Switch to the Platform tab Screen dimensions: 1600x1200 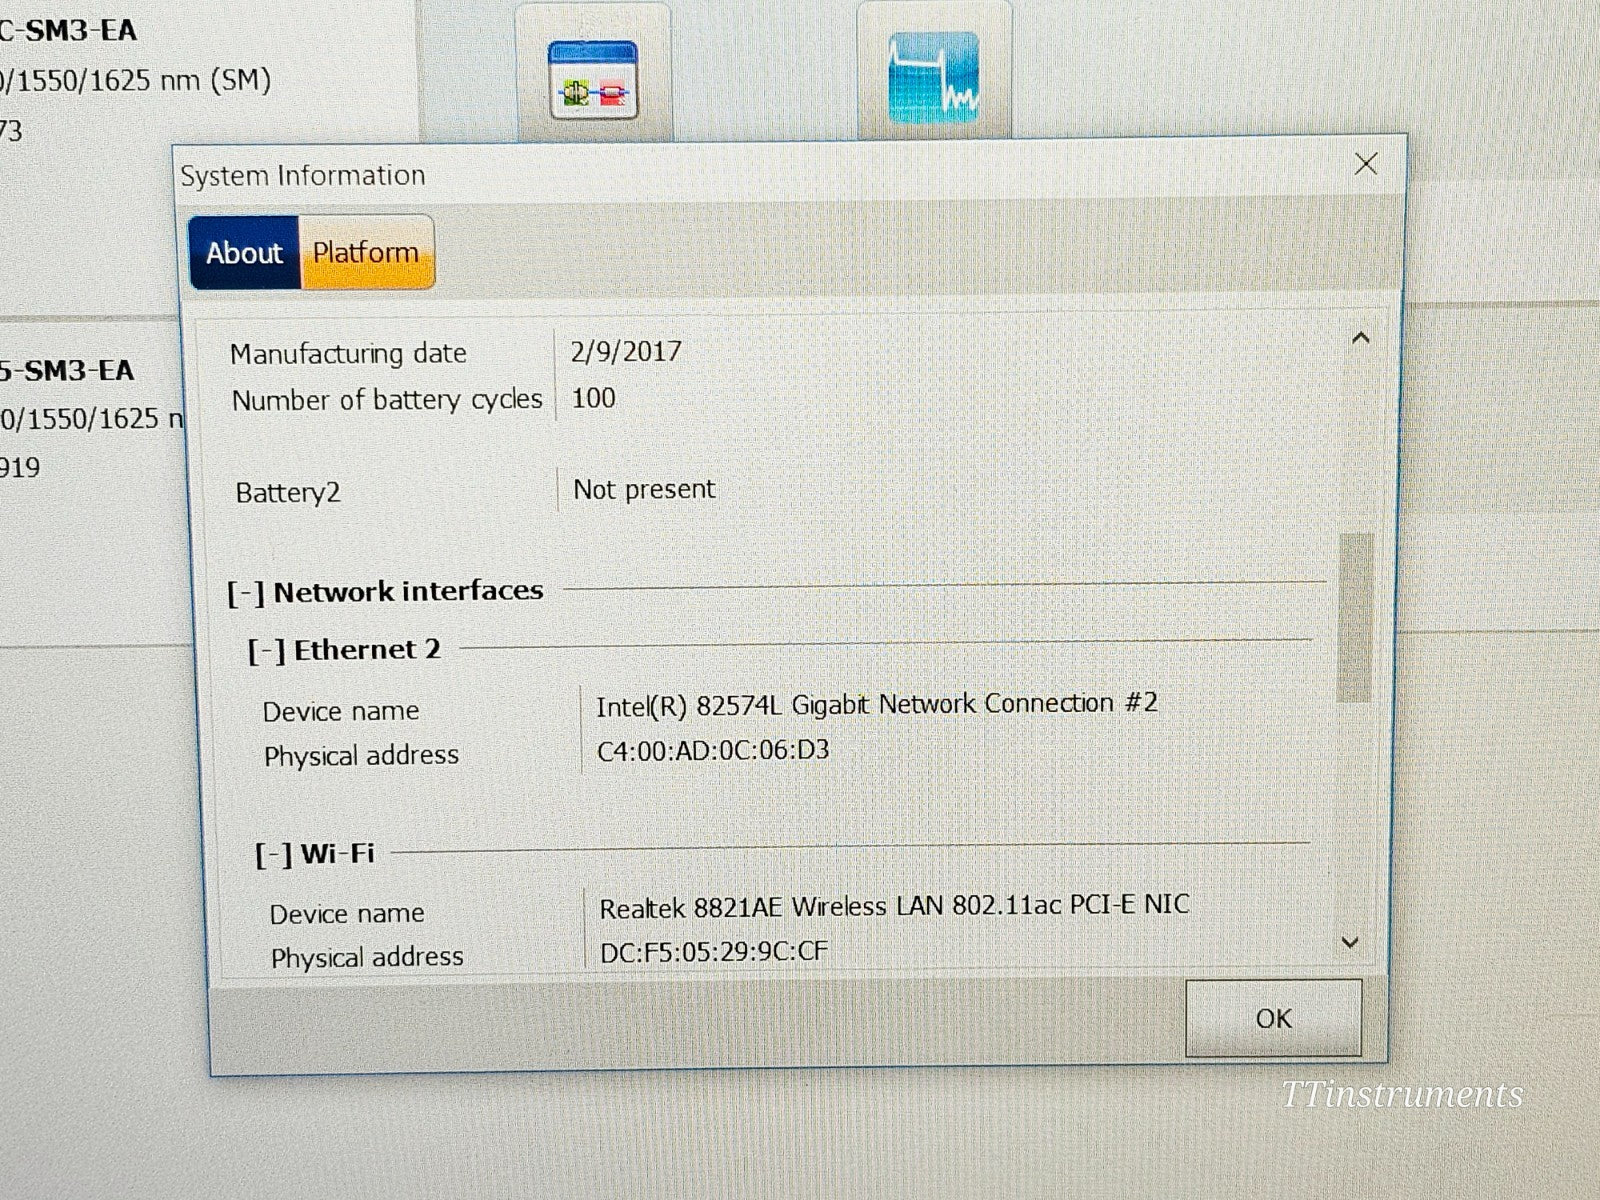[366, 253]
